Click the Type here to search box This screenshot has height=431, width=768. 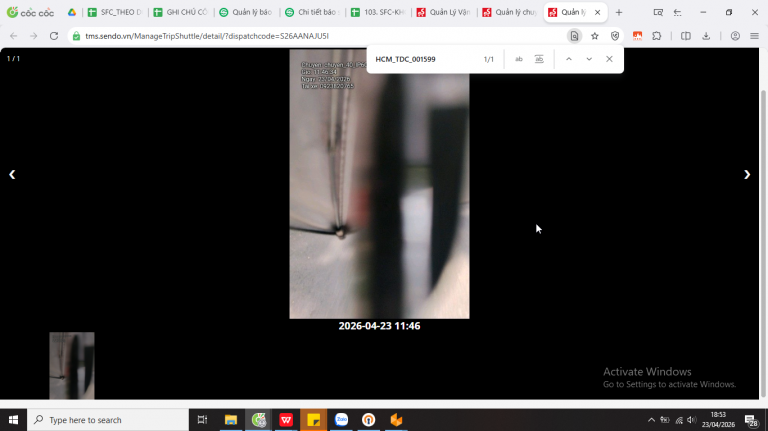point(108,420)
